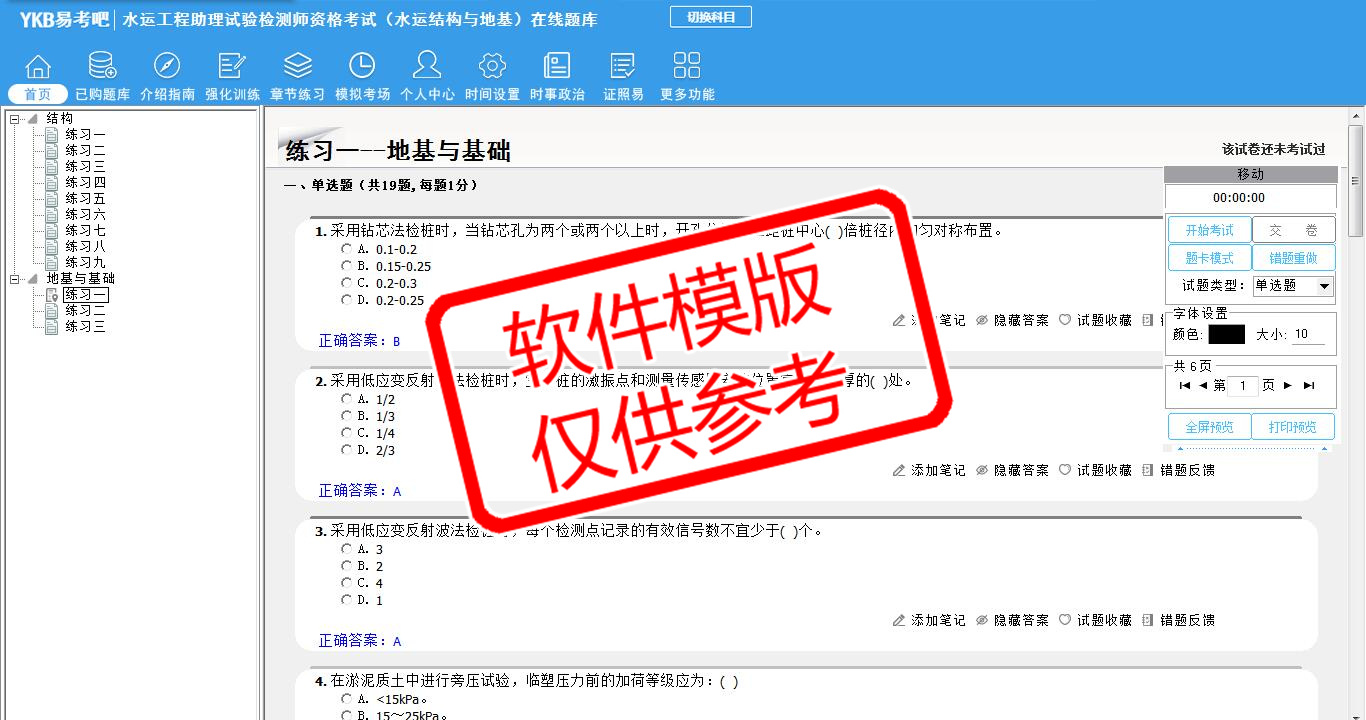Open 章节练习 layers icon

pyautogui.click(x=297, y=67)
